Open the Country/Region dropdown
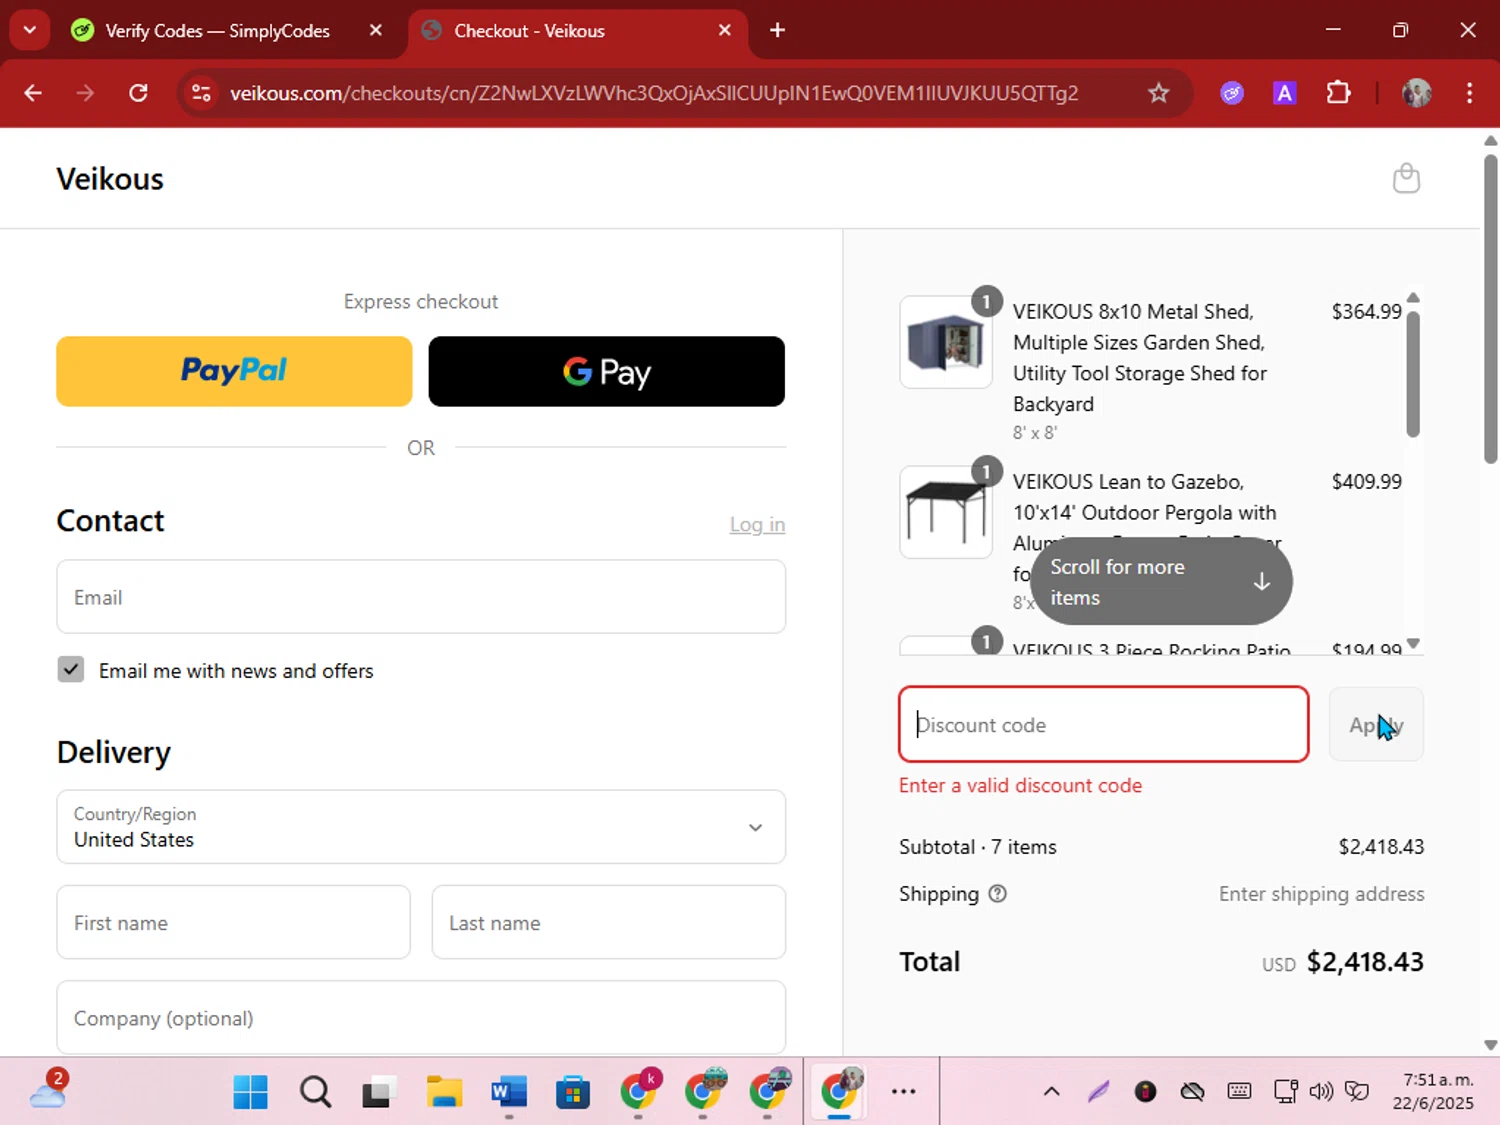Image resolution: width=1500 pixels, height=1125 pixels. tap(421, 827)
